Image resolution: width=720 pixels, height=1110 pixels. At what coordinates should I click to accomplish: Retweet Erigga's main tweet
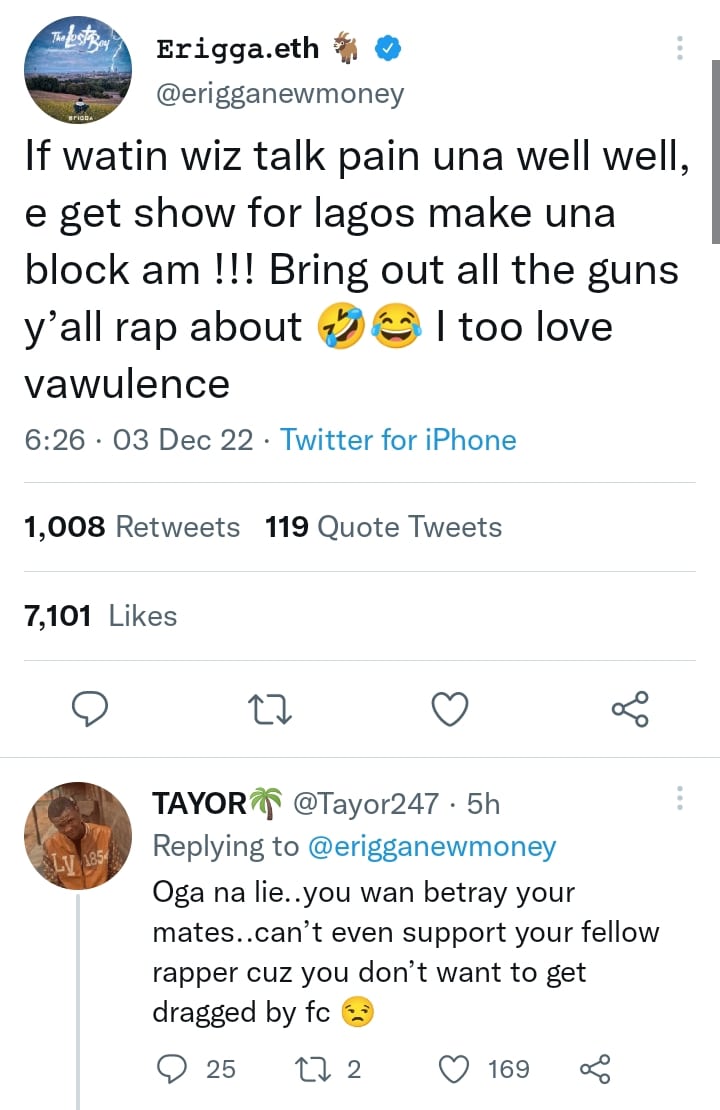pyautogui.click(x=268, y=710)
